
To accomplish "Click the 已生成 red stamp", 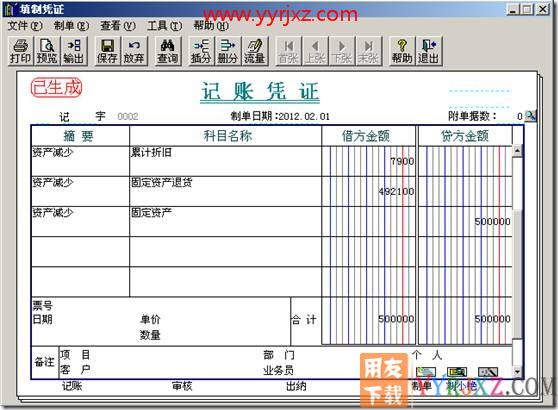I will pos(56,88).
